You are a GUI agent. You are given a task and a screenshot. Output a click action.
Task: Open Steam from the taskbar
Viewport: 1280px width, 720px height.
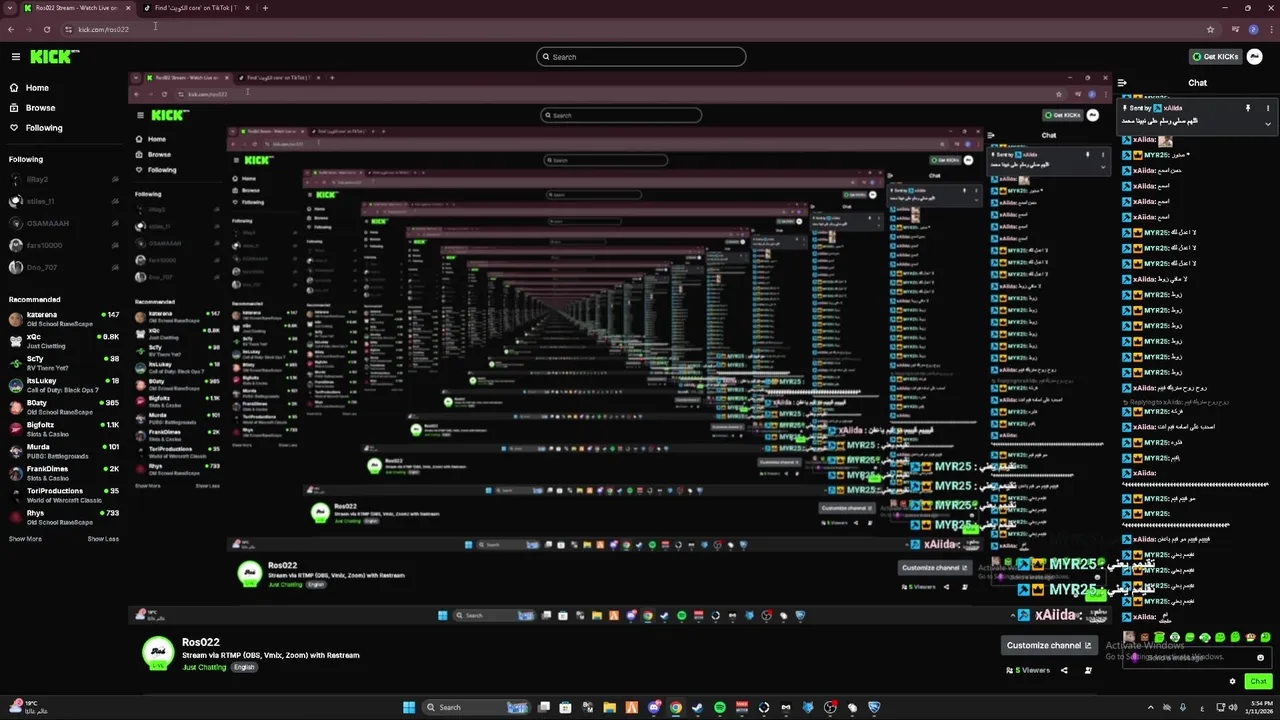click(x=698, y=707)
